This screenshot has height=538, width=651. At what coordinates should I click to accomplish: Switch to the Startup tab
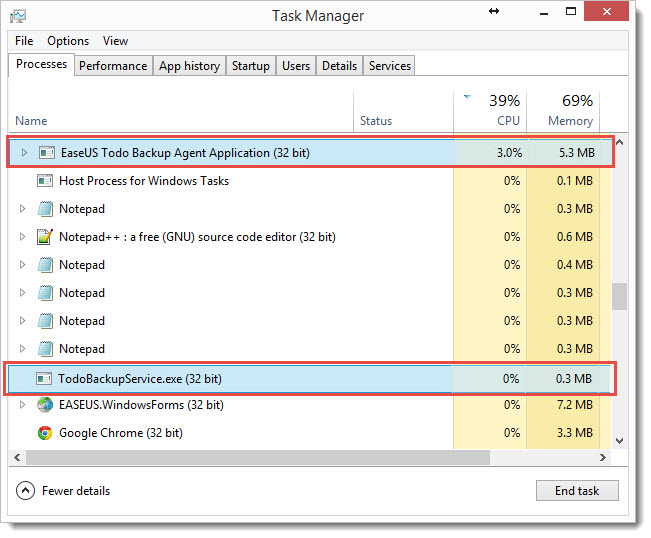(251, 66)
